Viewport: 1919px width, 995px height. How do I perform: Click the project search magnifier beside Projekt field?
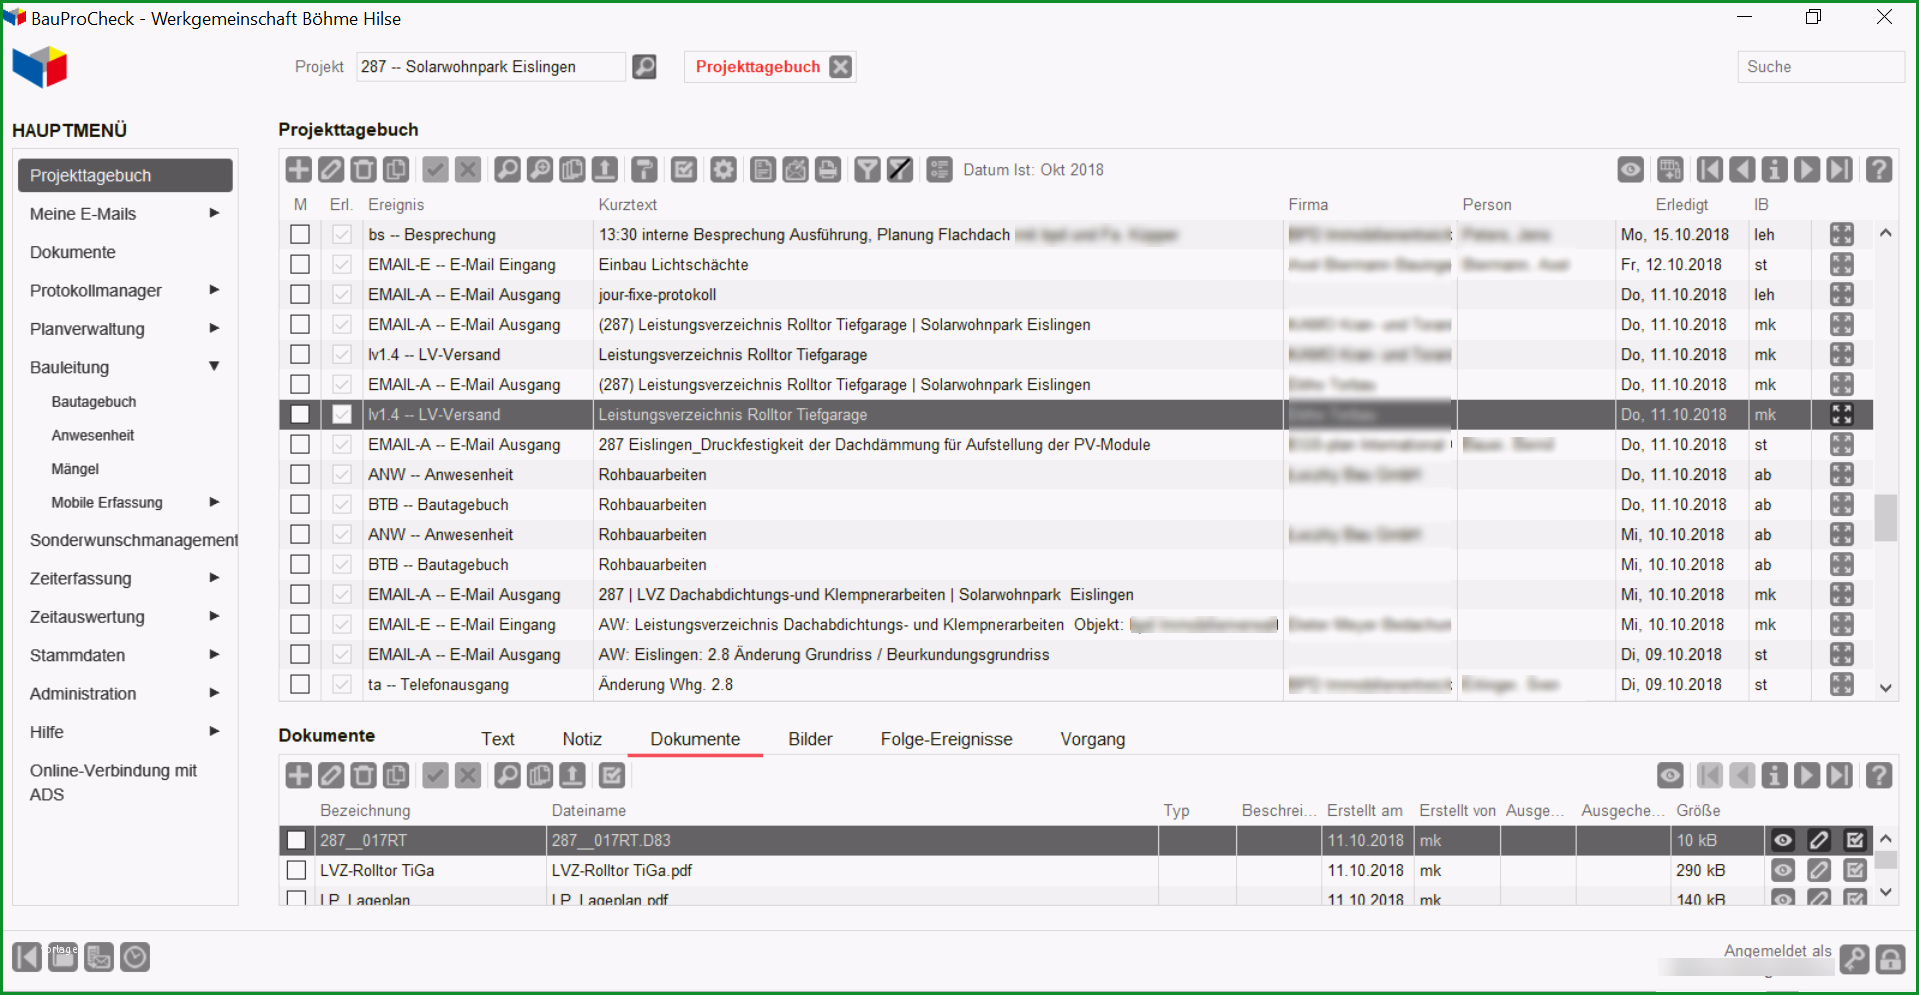pos(645,67)
